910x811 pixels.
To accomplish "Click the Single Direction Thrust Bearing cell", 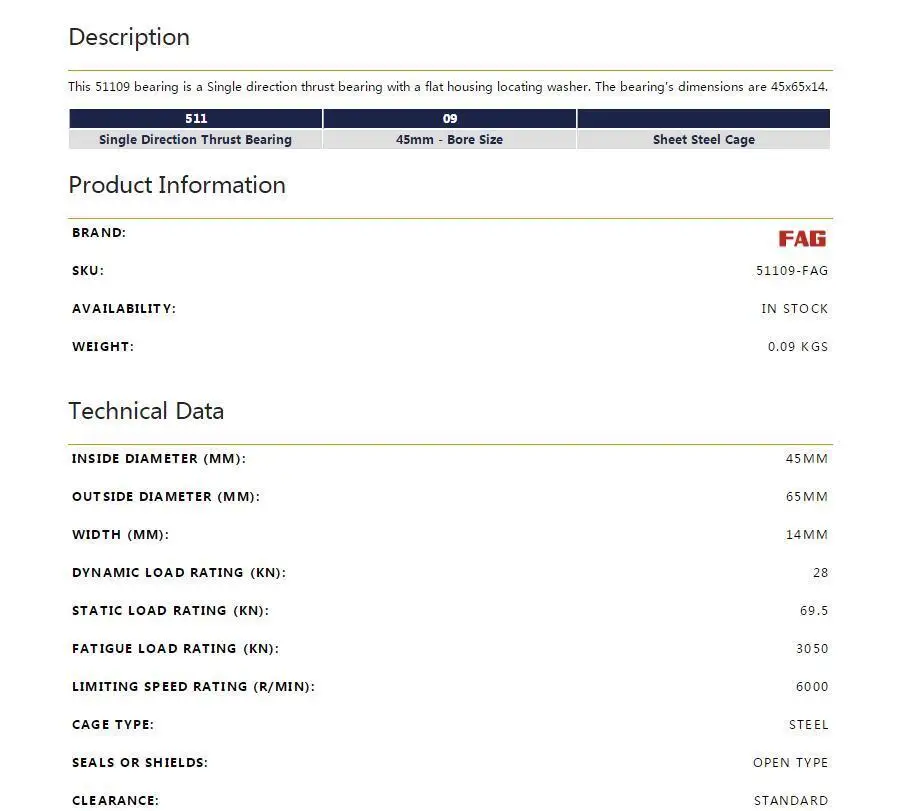I will 196,139.
